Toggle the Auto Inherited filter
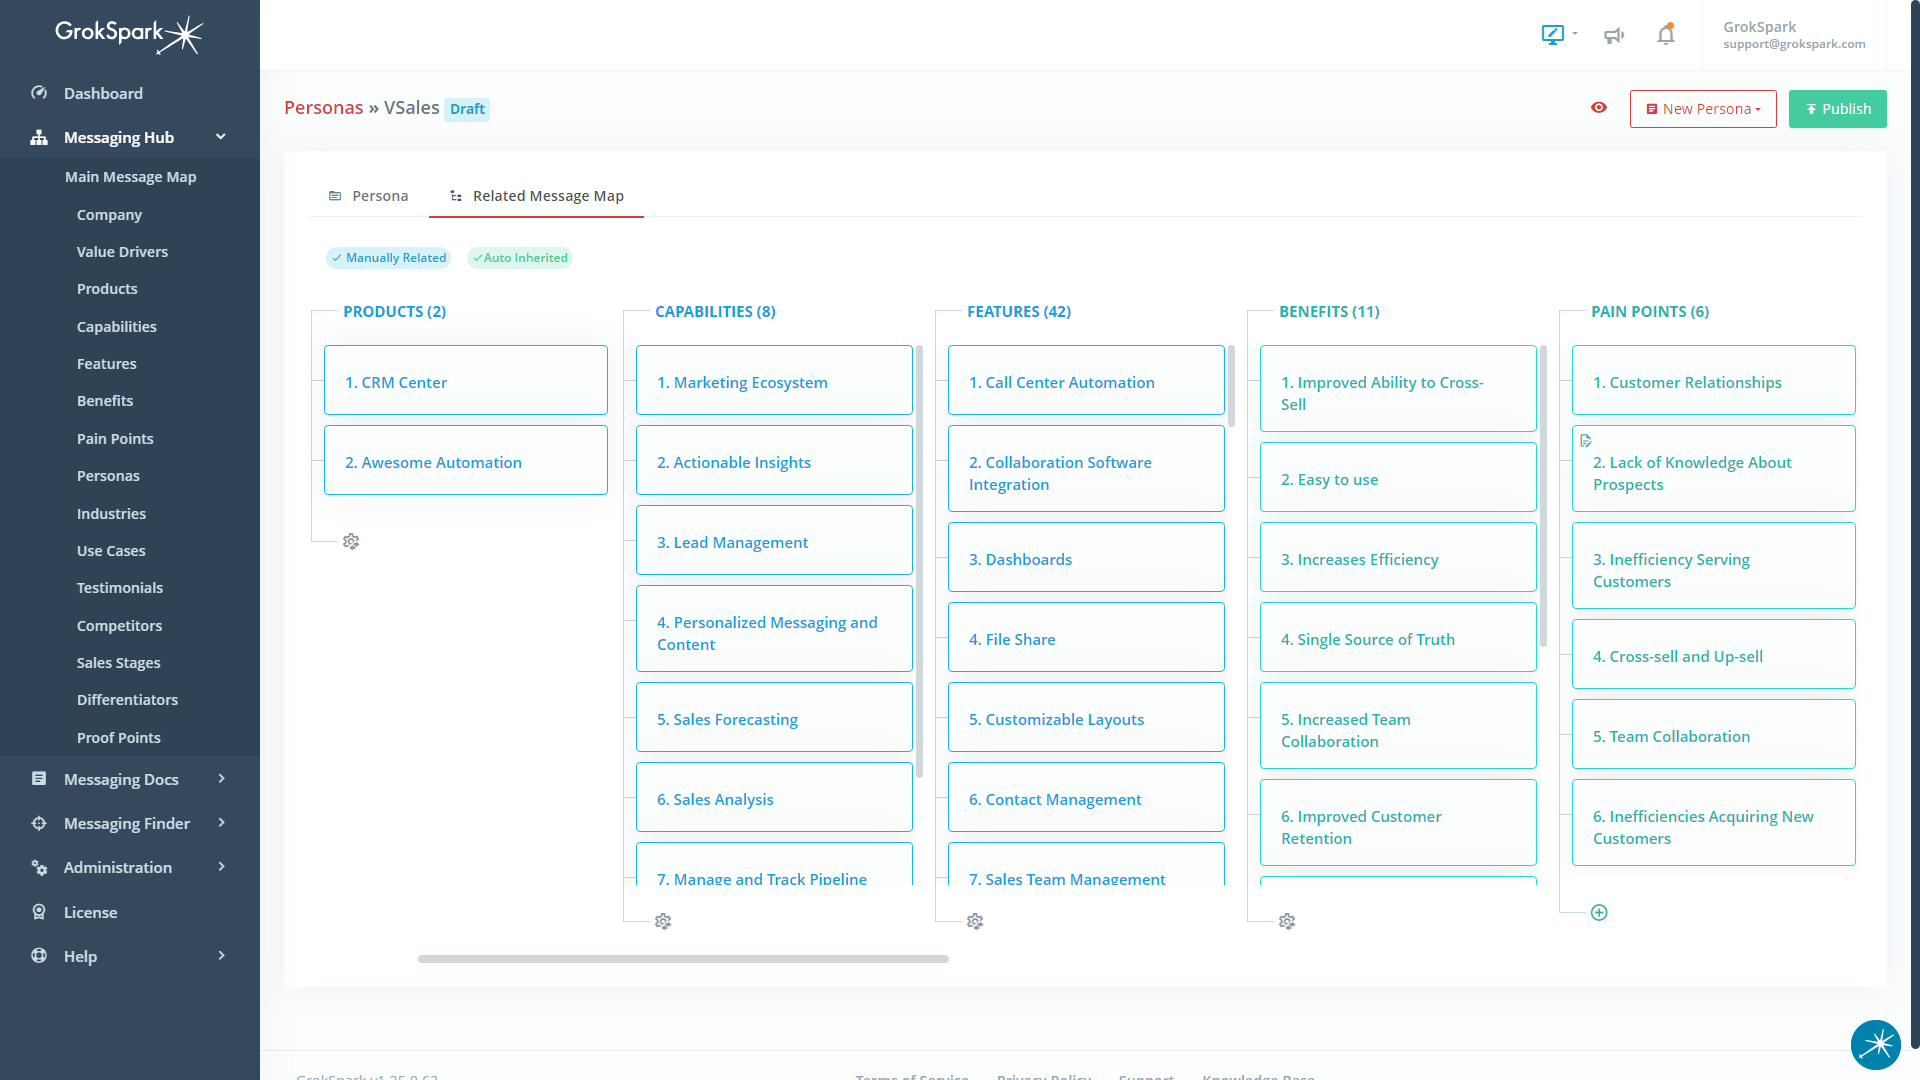1920x1080 pixels. [x=520, y=258]
